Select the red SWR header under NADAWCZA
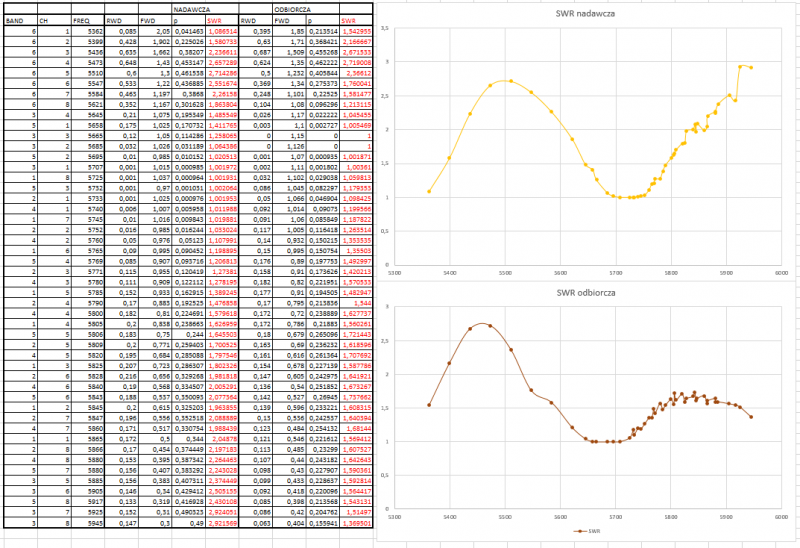Screen dimensions: 800x548 [x=214, y=19]
